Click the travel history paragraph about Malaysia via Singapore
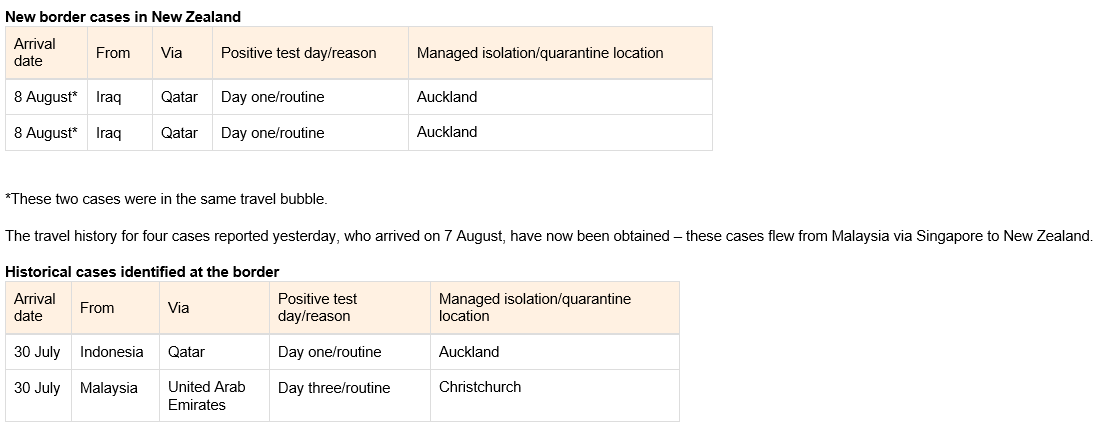Viewport: 1099px width, 434px height. click(x=548, y=236)
